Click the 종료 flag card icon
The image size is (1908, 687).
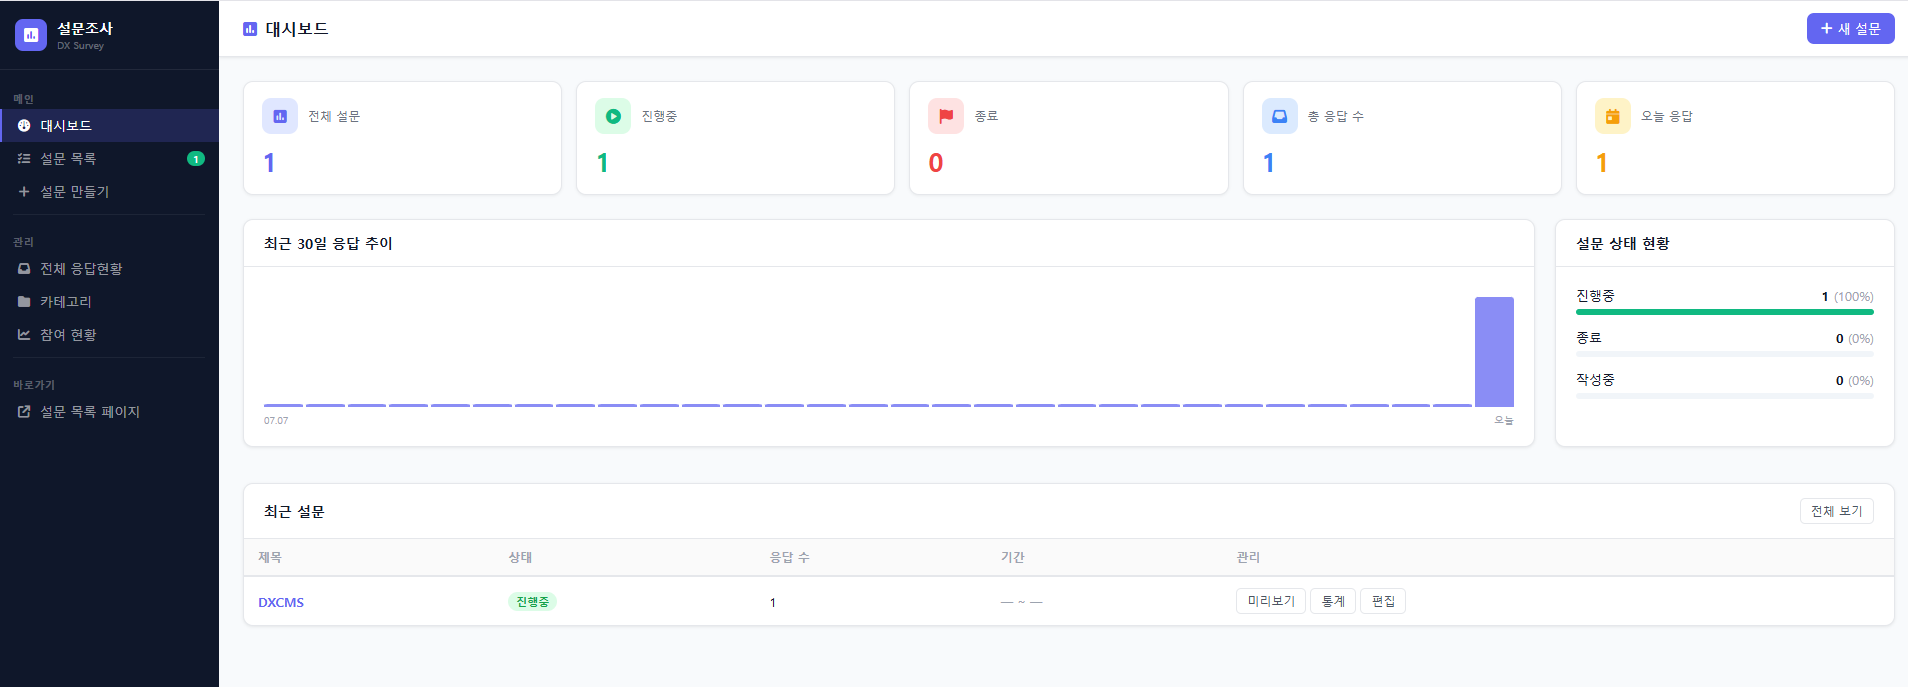coord(946,116)
